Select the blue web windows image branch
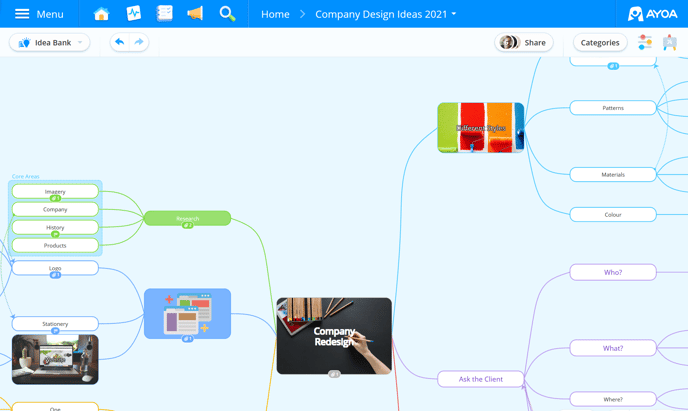This screenshot has height=411, width=688. [x=187, y=314]
